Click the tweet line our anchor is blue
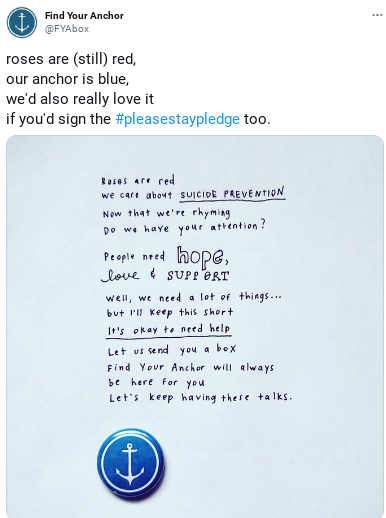The width and height of the screenshot is (386, 518). 67,79
